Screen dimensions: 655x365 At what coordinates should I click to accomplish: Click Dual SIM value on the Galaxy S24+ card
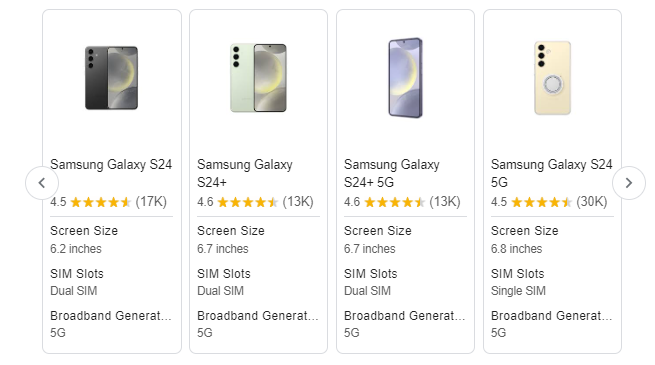[x=221, y=291]
